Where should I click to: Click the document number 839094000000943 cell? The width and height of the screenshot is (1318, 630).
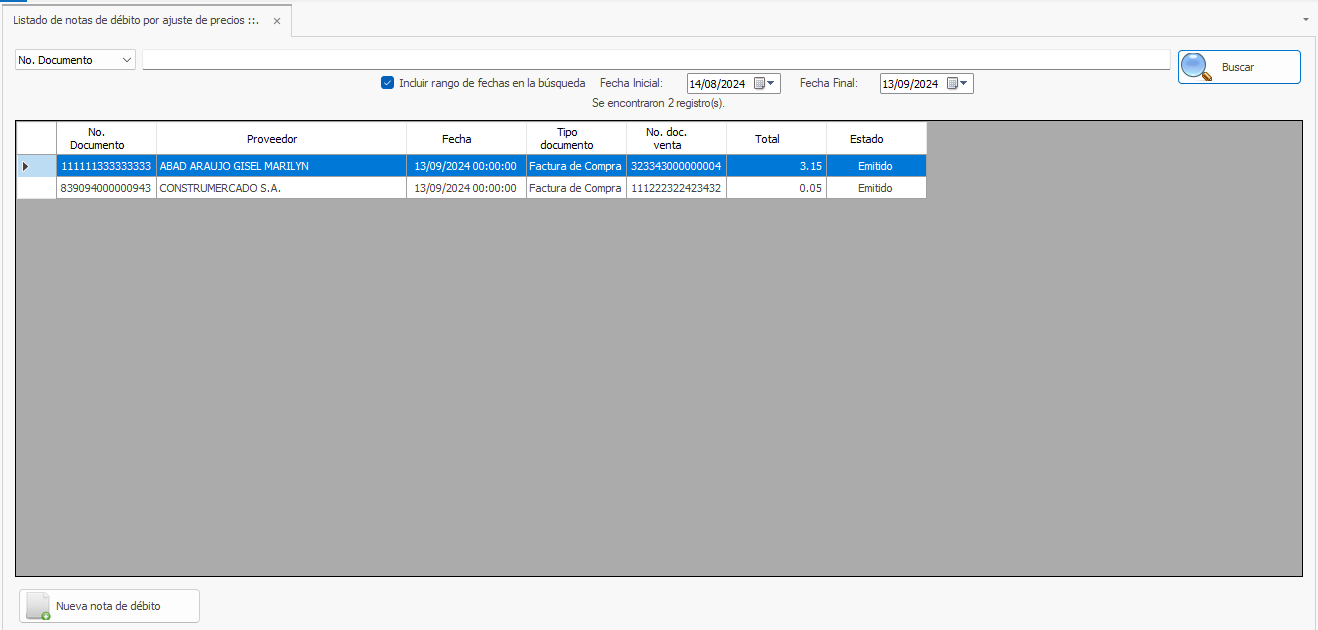coord(106,188)
